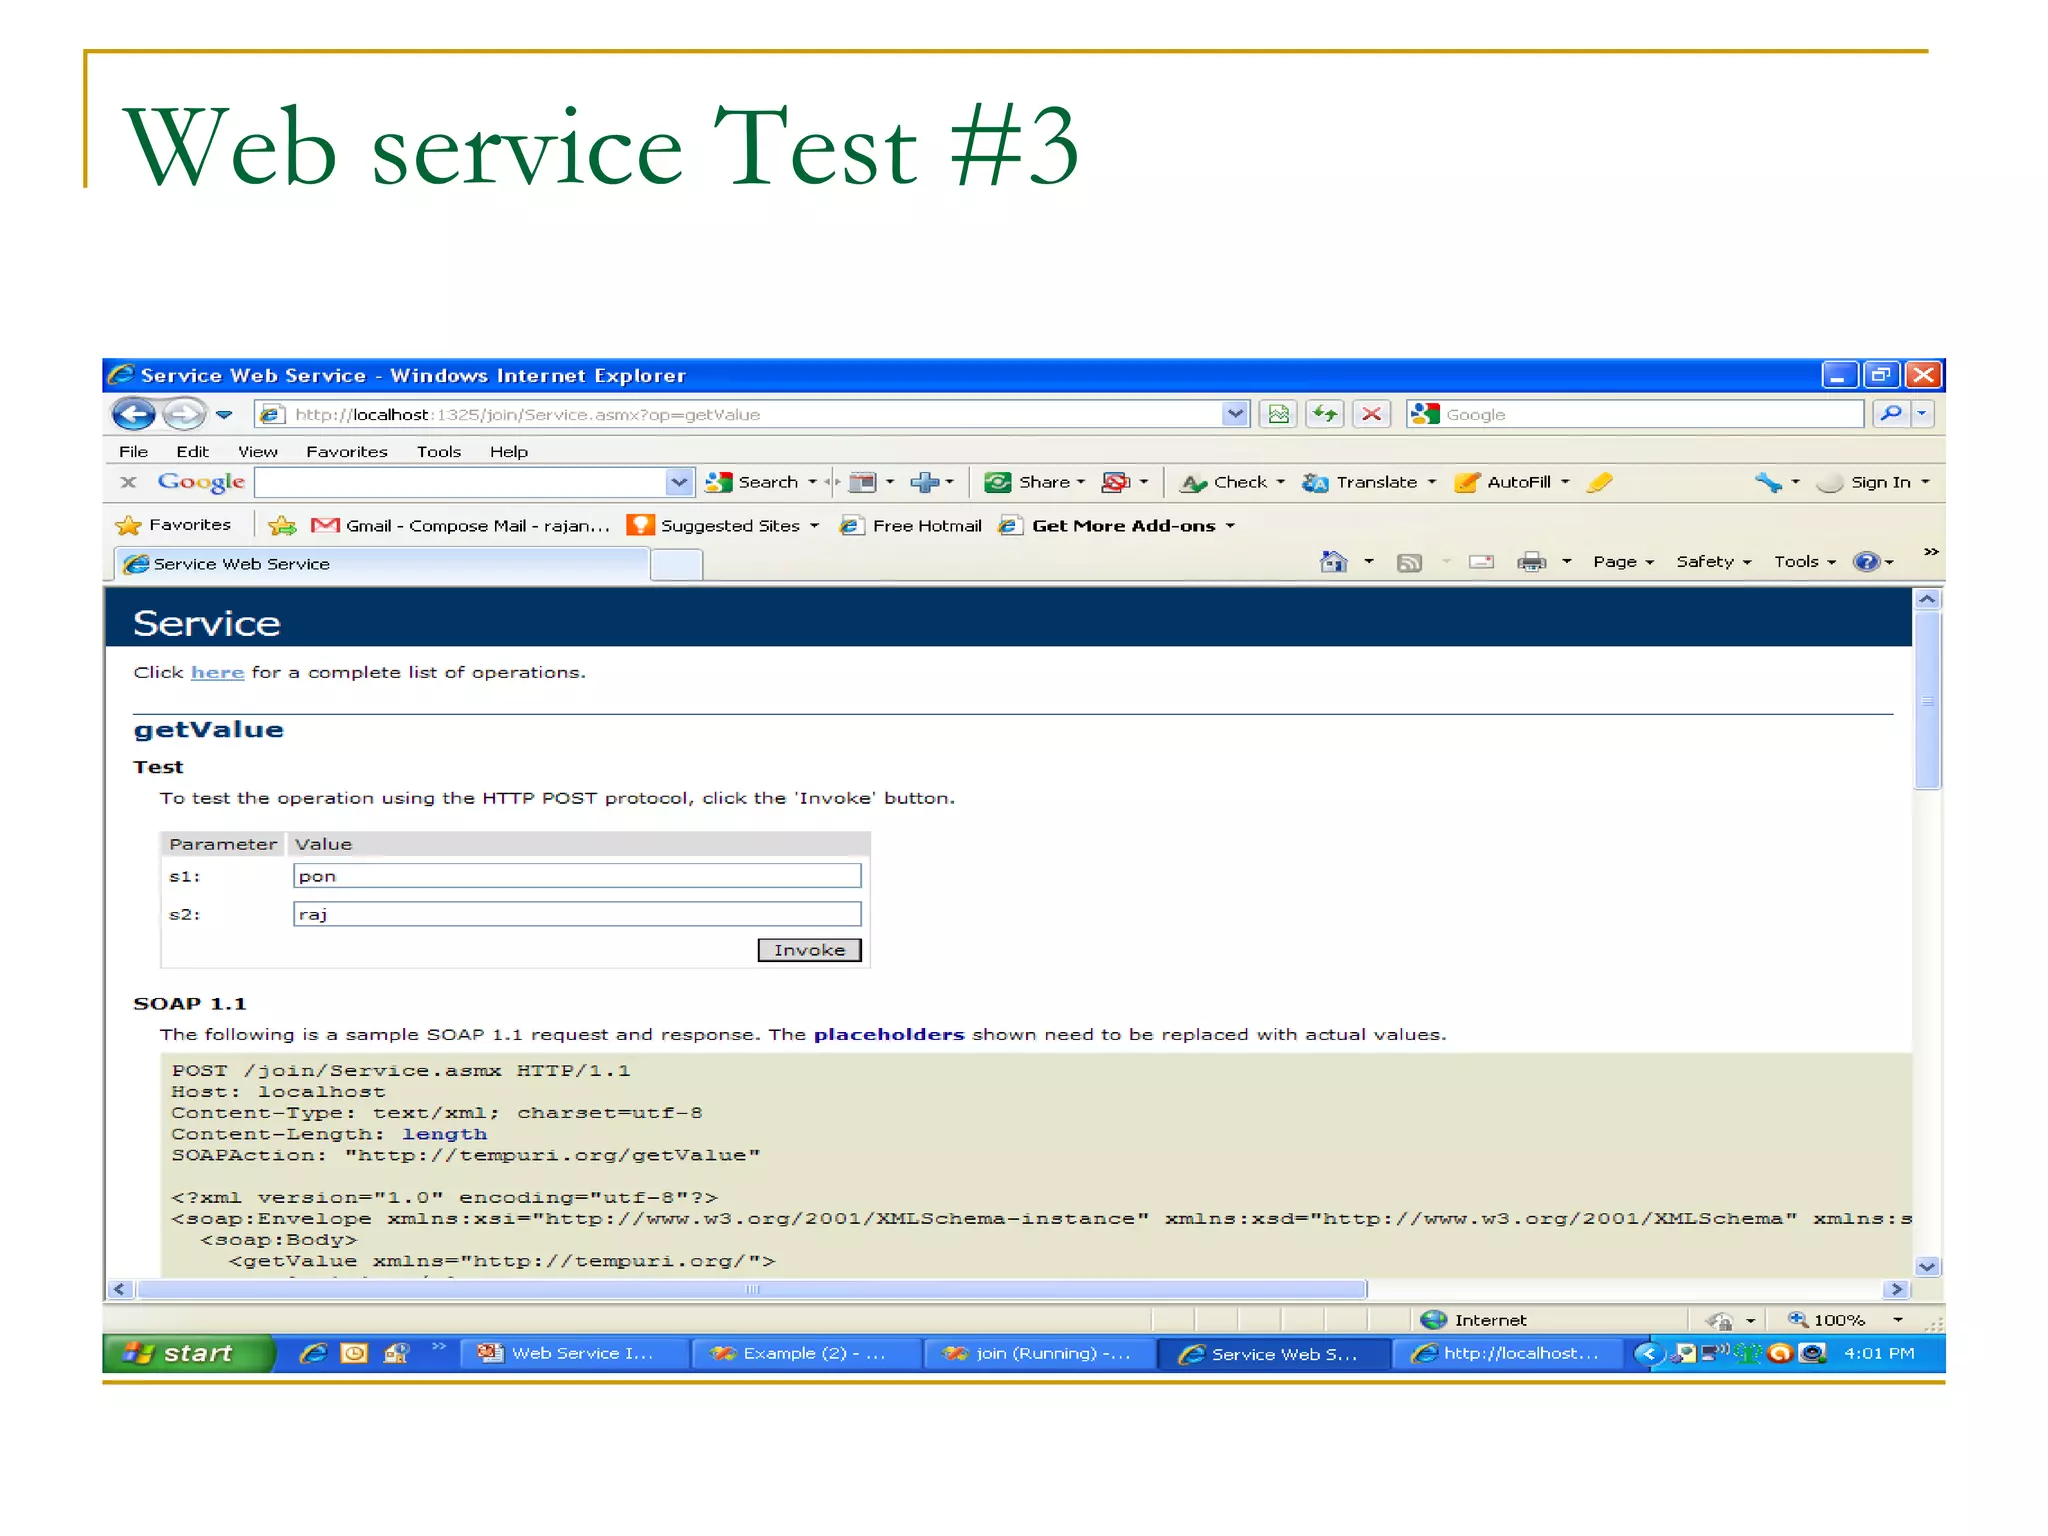Click the vertical scrollbar down arrow
The image size is (2048, 1536).
[1927, 1267]
